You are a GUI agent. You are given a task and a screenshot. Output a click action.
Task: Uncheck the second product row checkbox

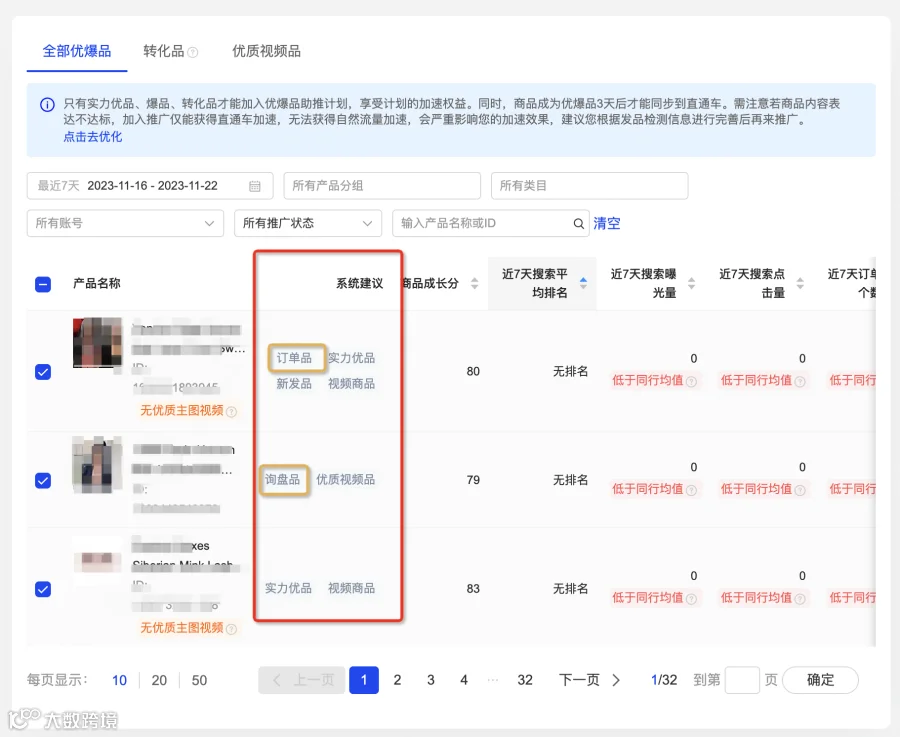[43, 480]
